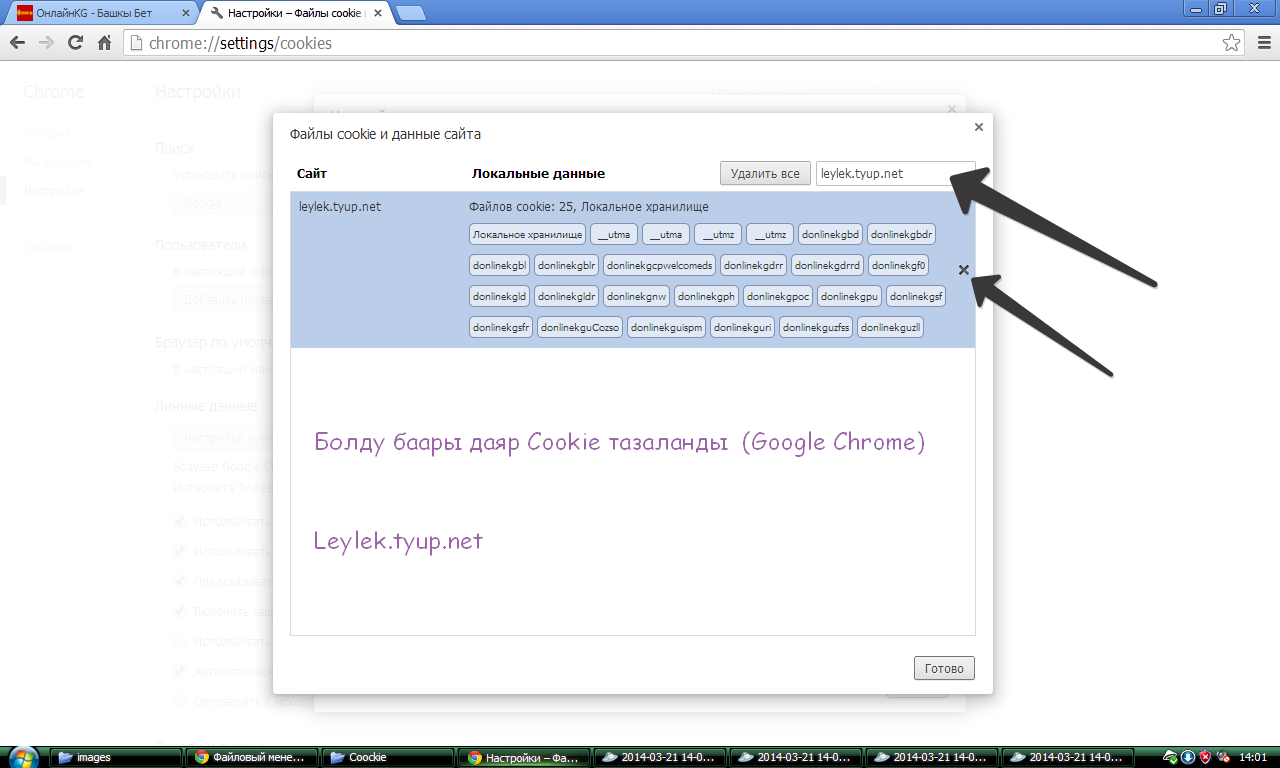Open the donlinekgdrrd cookie chip

pyautogui.click(x=828, y=266)
